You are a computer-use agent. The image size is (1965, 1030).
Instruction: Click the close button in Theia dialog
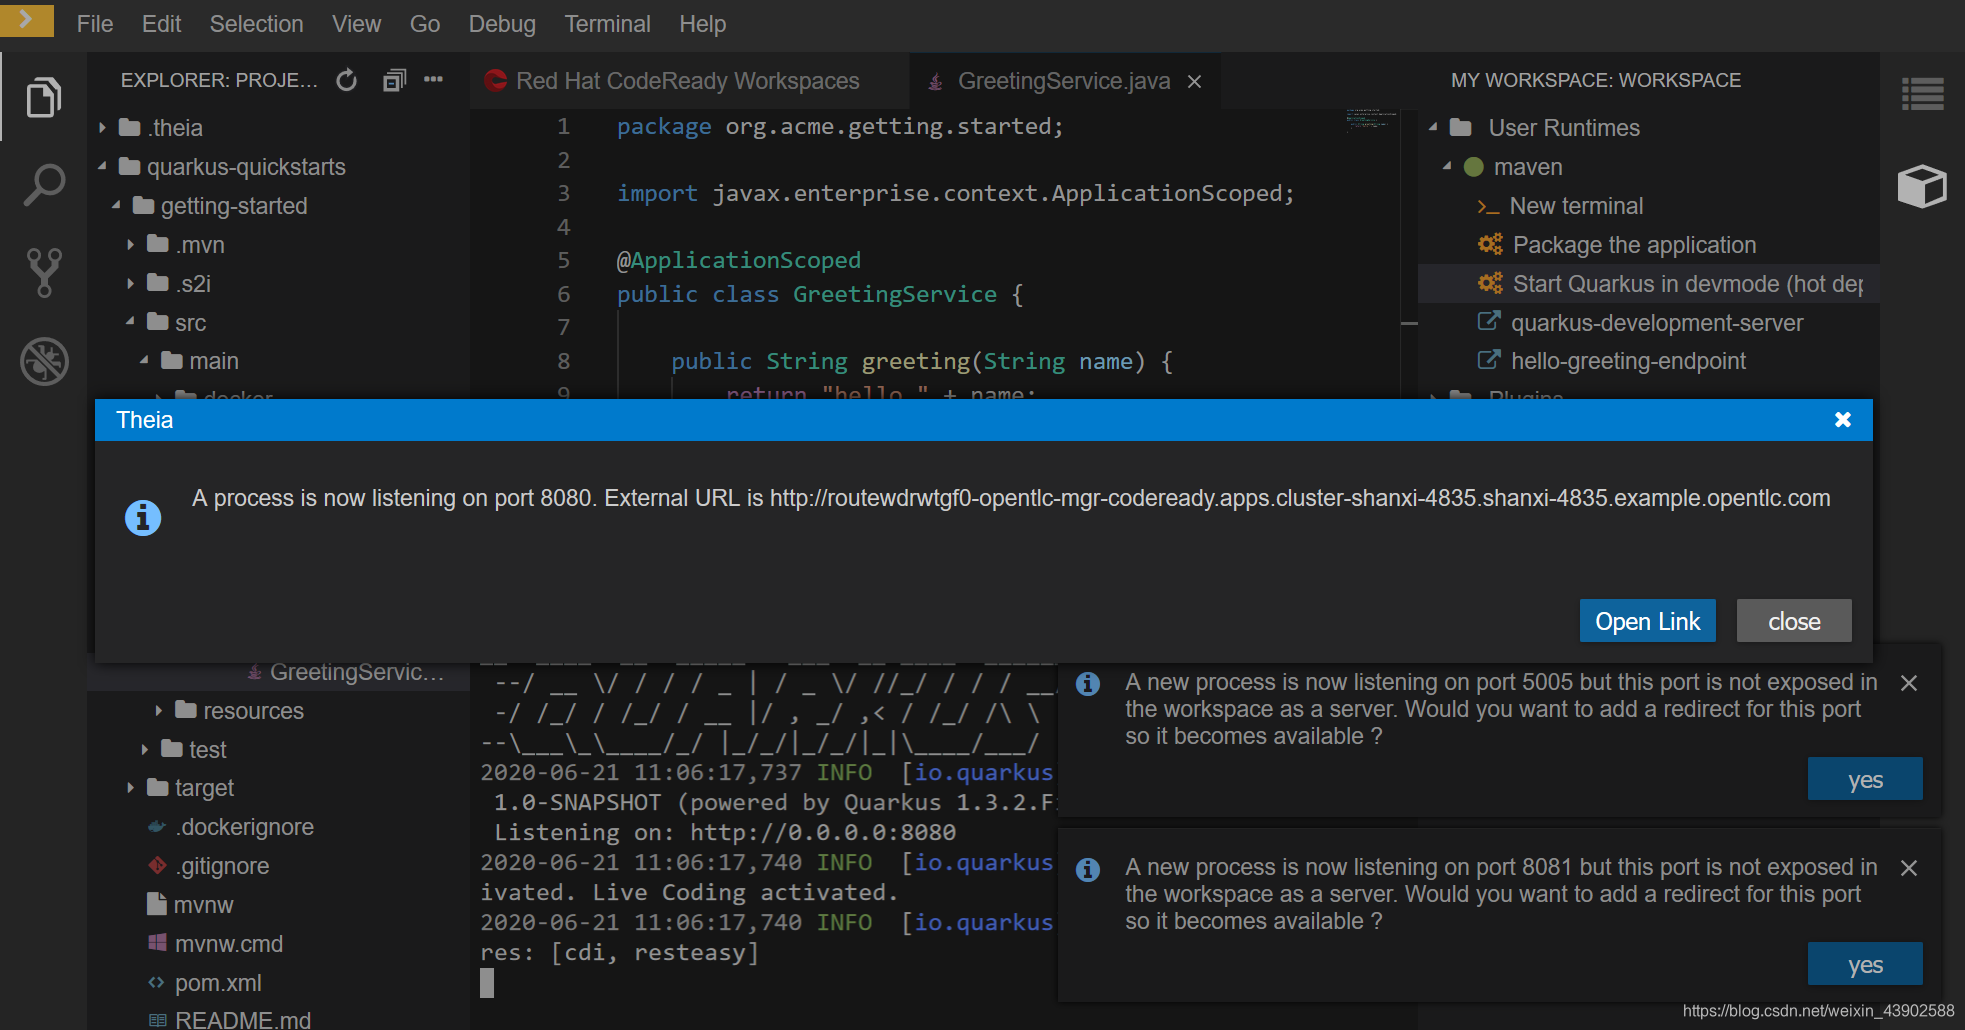(x=1794, y=621)
